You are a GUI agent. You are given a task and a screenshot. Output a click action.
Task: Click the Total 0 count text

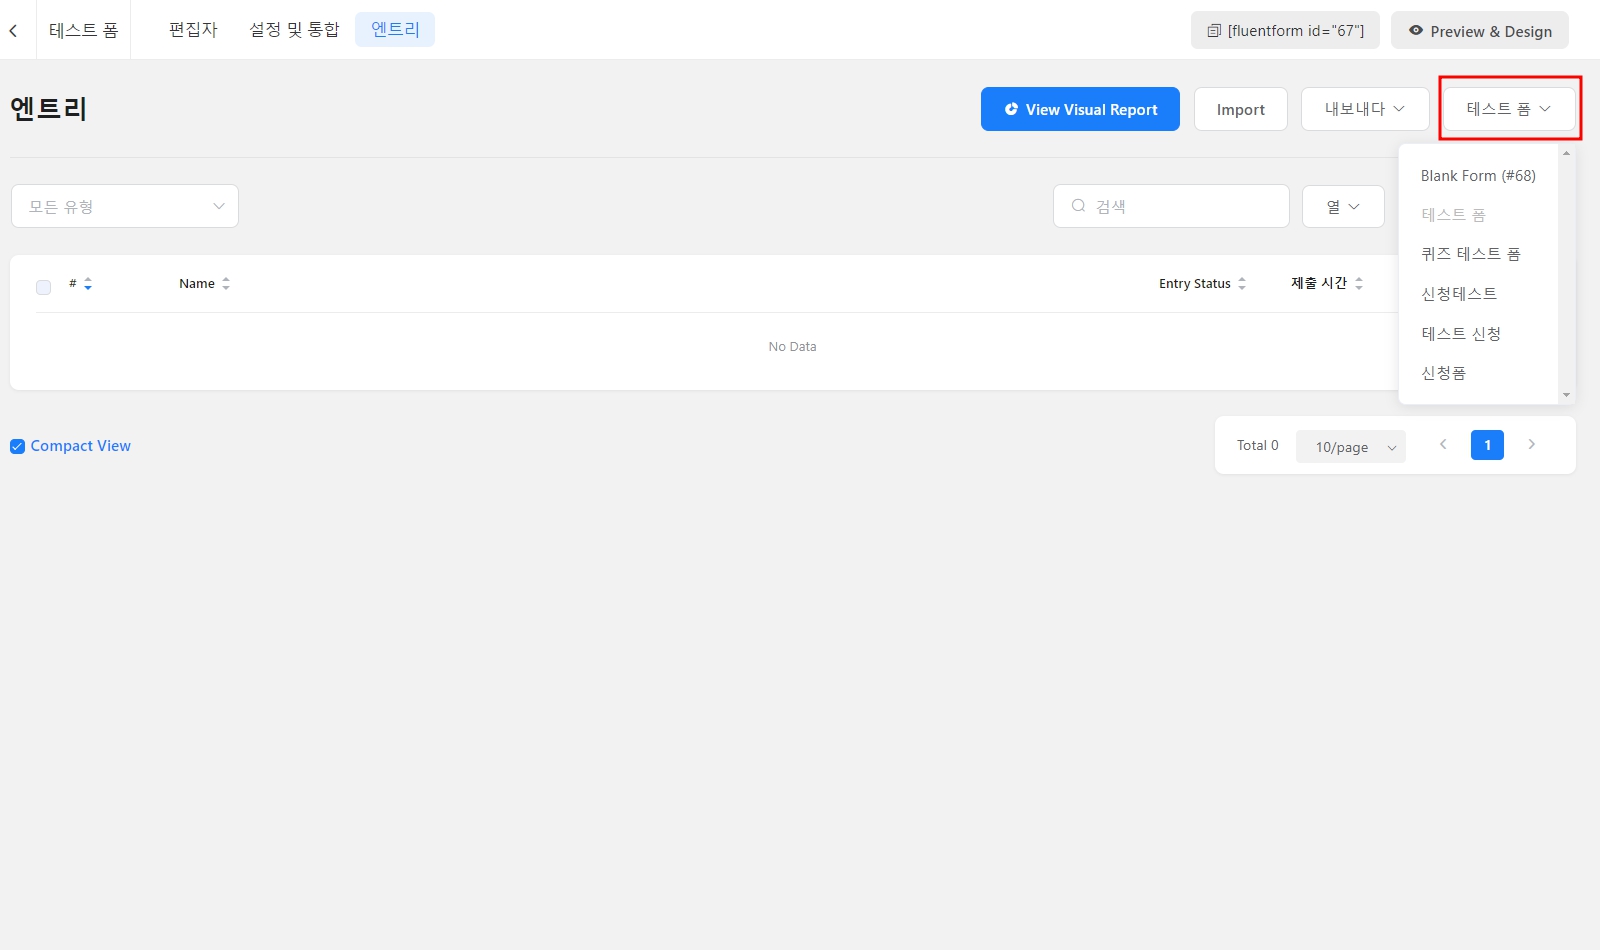click(1258, 445)
